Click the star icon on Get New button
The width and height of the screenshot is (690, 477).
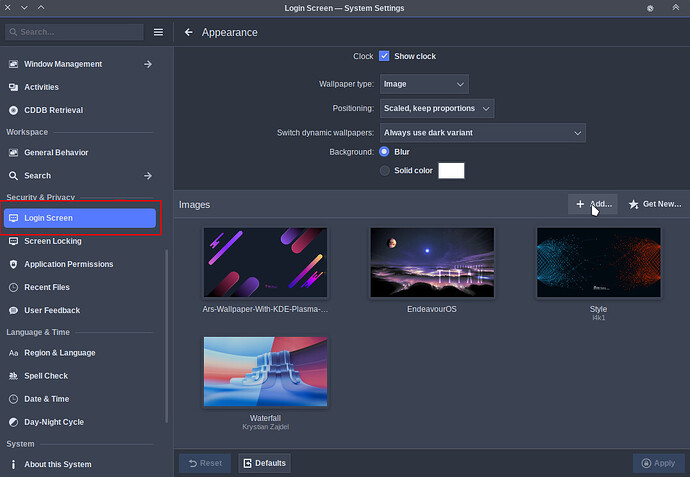click(634, 204)
